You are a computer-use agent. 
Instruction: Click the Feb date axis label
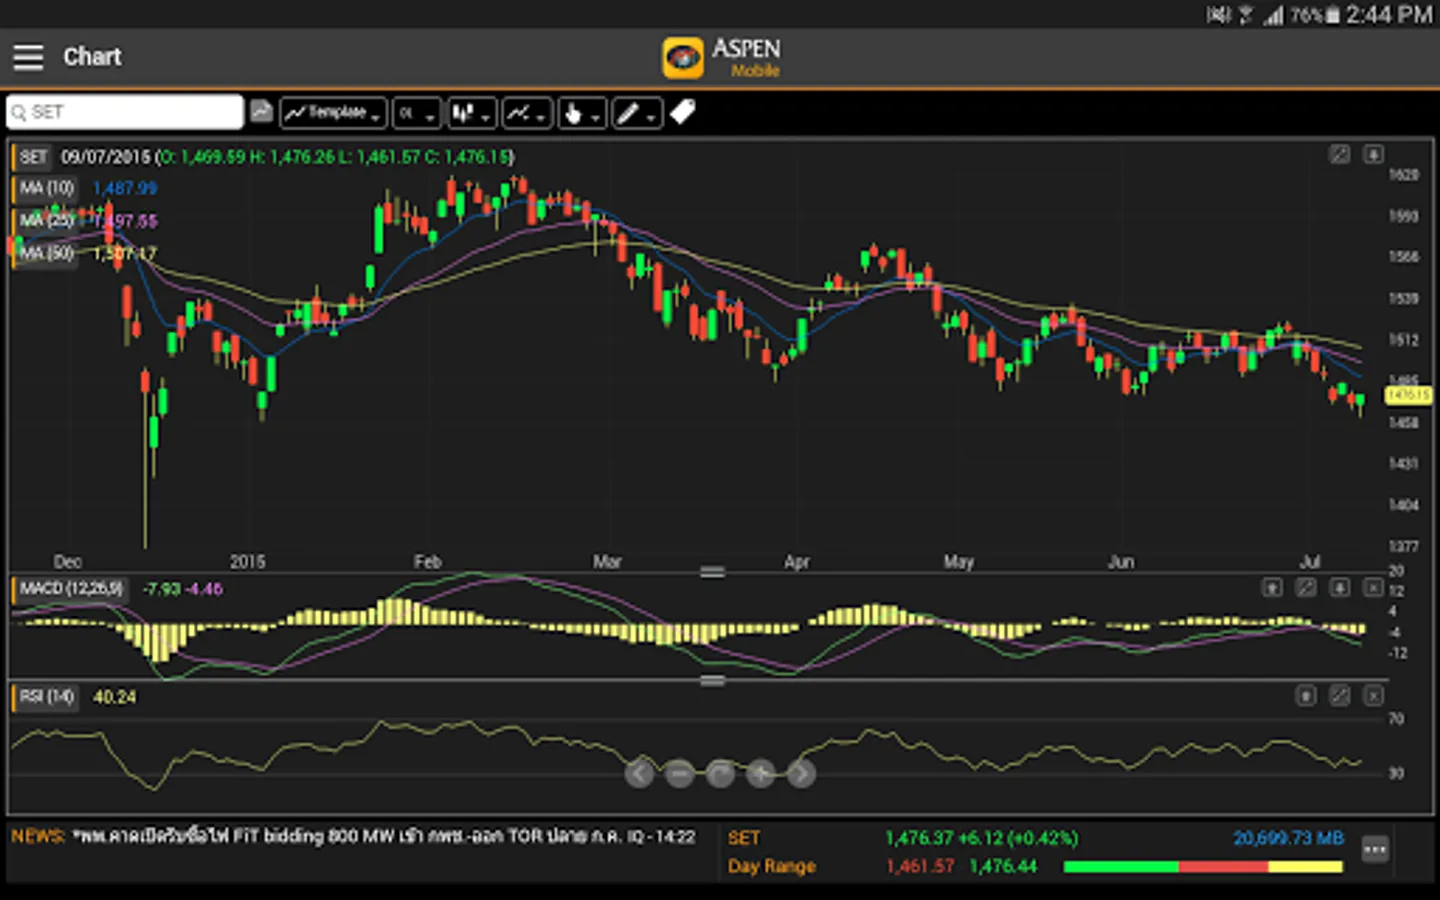point(427,562)
